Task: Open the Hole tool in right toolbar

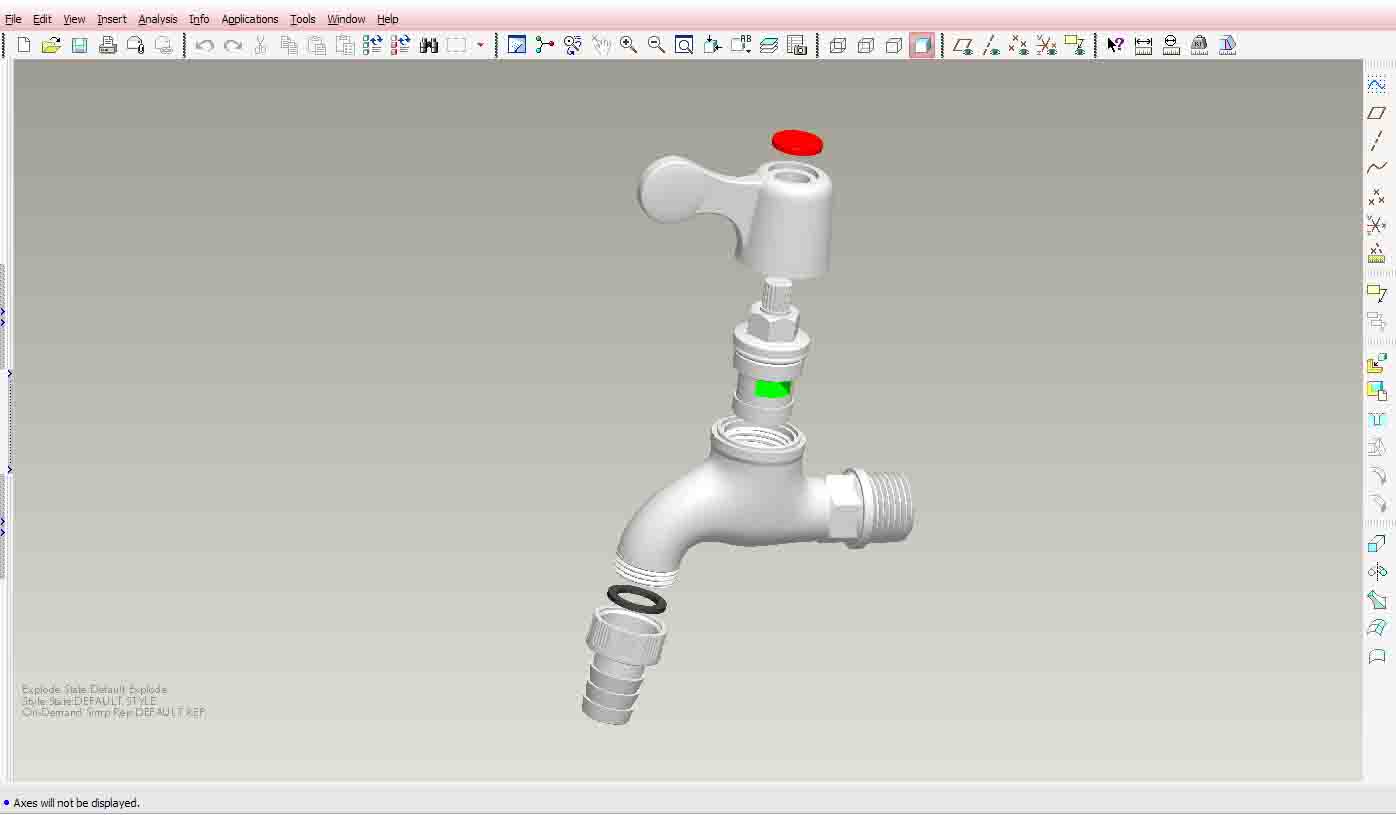Action: (1377, 420)
